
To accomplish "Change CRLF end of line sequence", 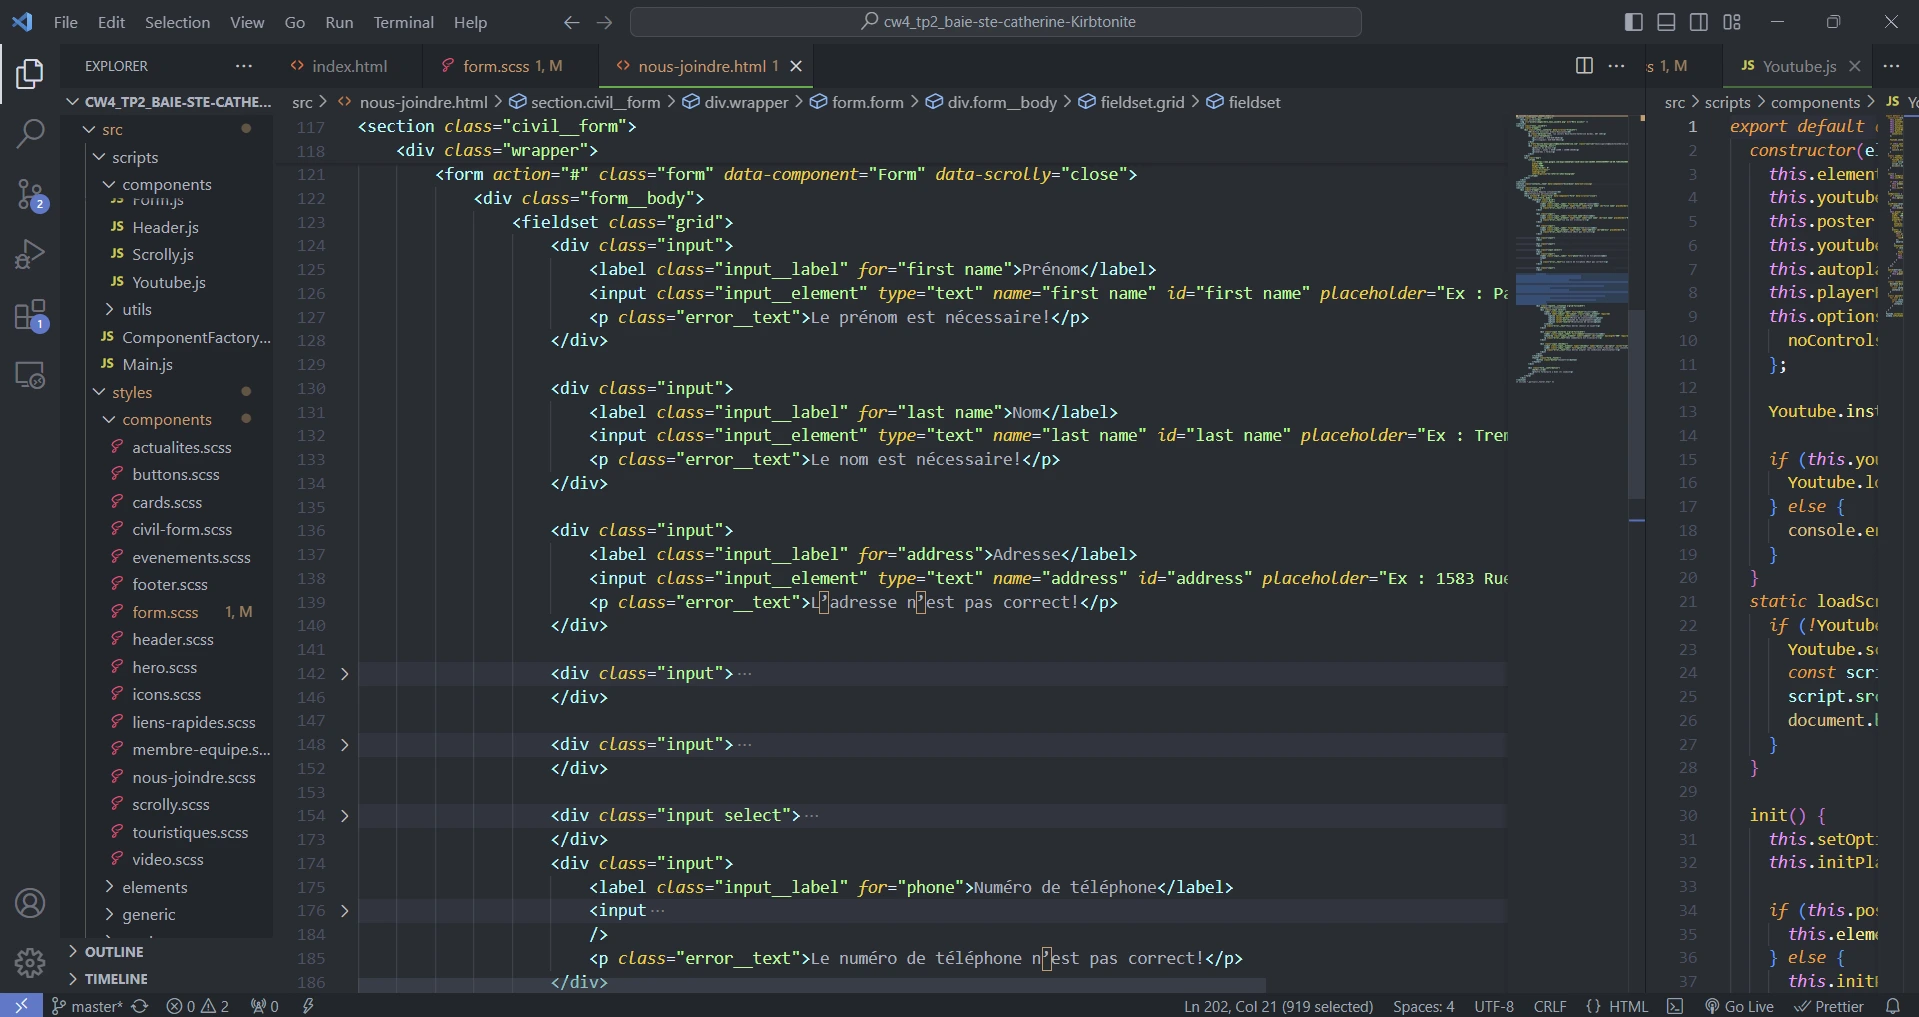I will (x=1550, y=1006).
